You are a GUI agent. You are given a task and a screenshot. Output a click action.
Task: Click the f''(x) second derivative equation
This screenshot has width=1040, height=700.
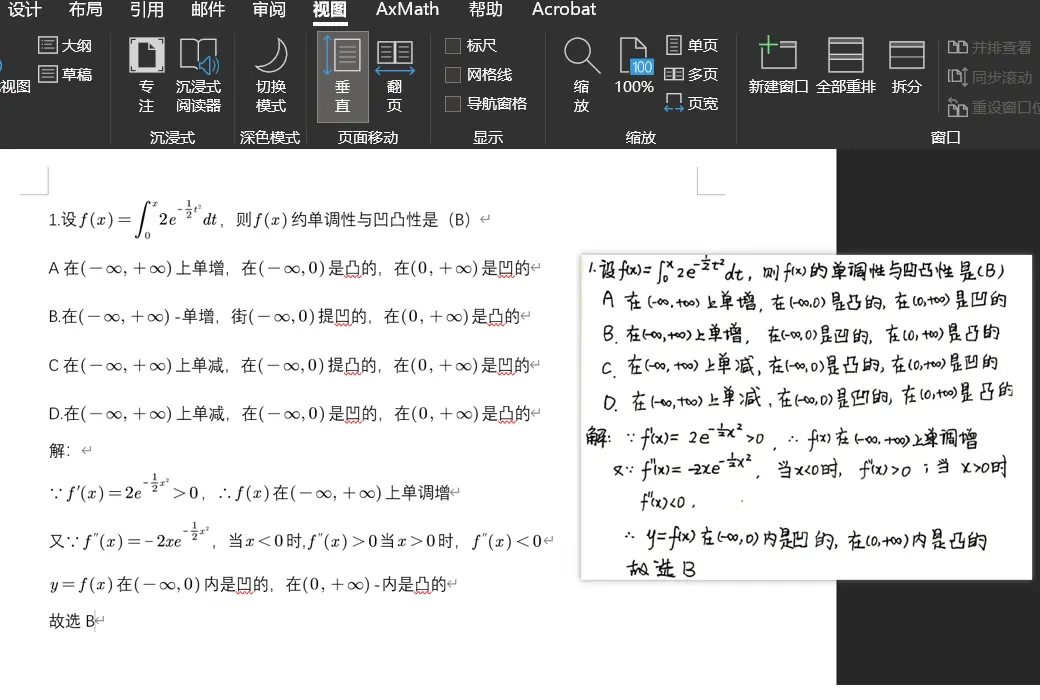click(146, 538)
